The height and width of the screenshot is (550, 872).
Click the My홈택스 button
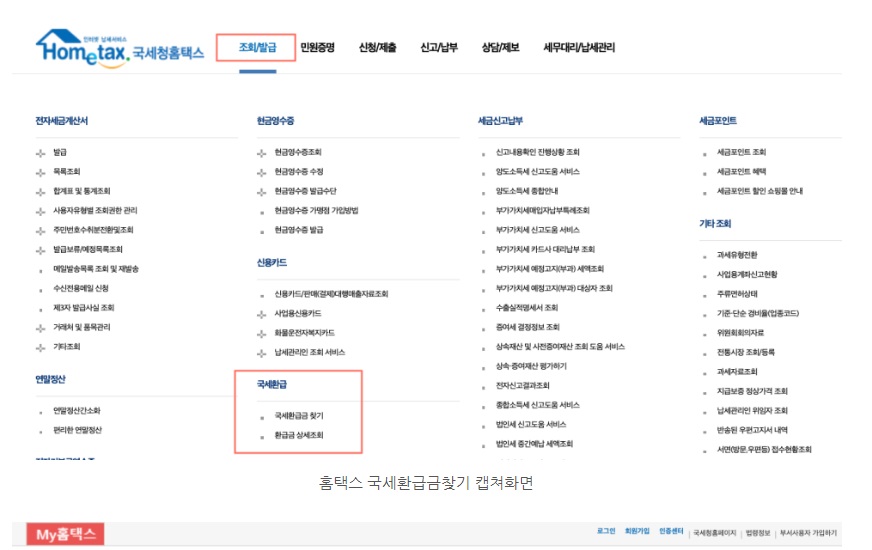click(66, 534)
